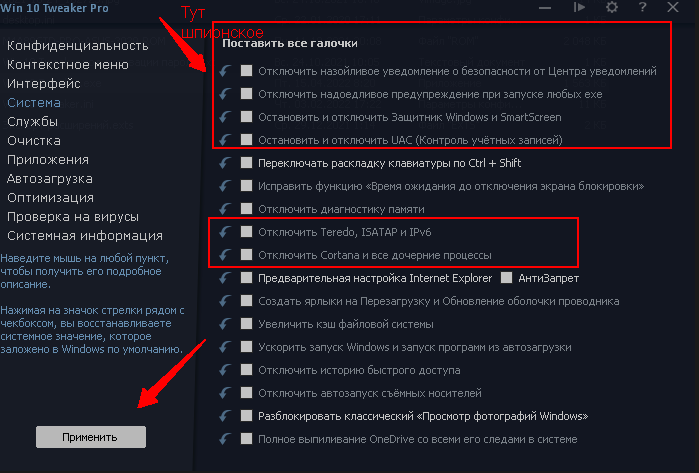The image size is (699, 473).
Task: Tick the disable UAC checkbox
Action: (x=247, y=140)
